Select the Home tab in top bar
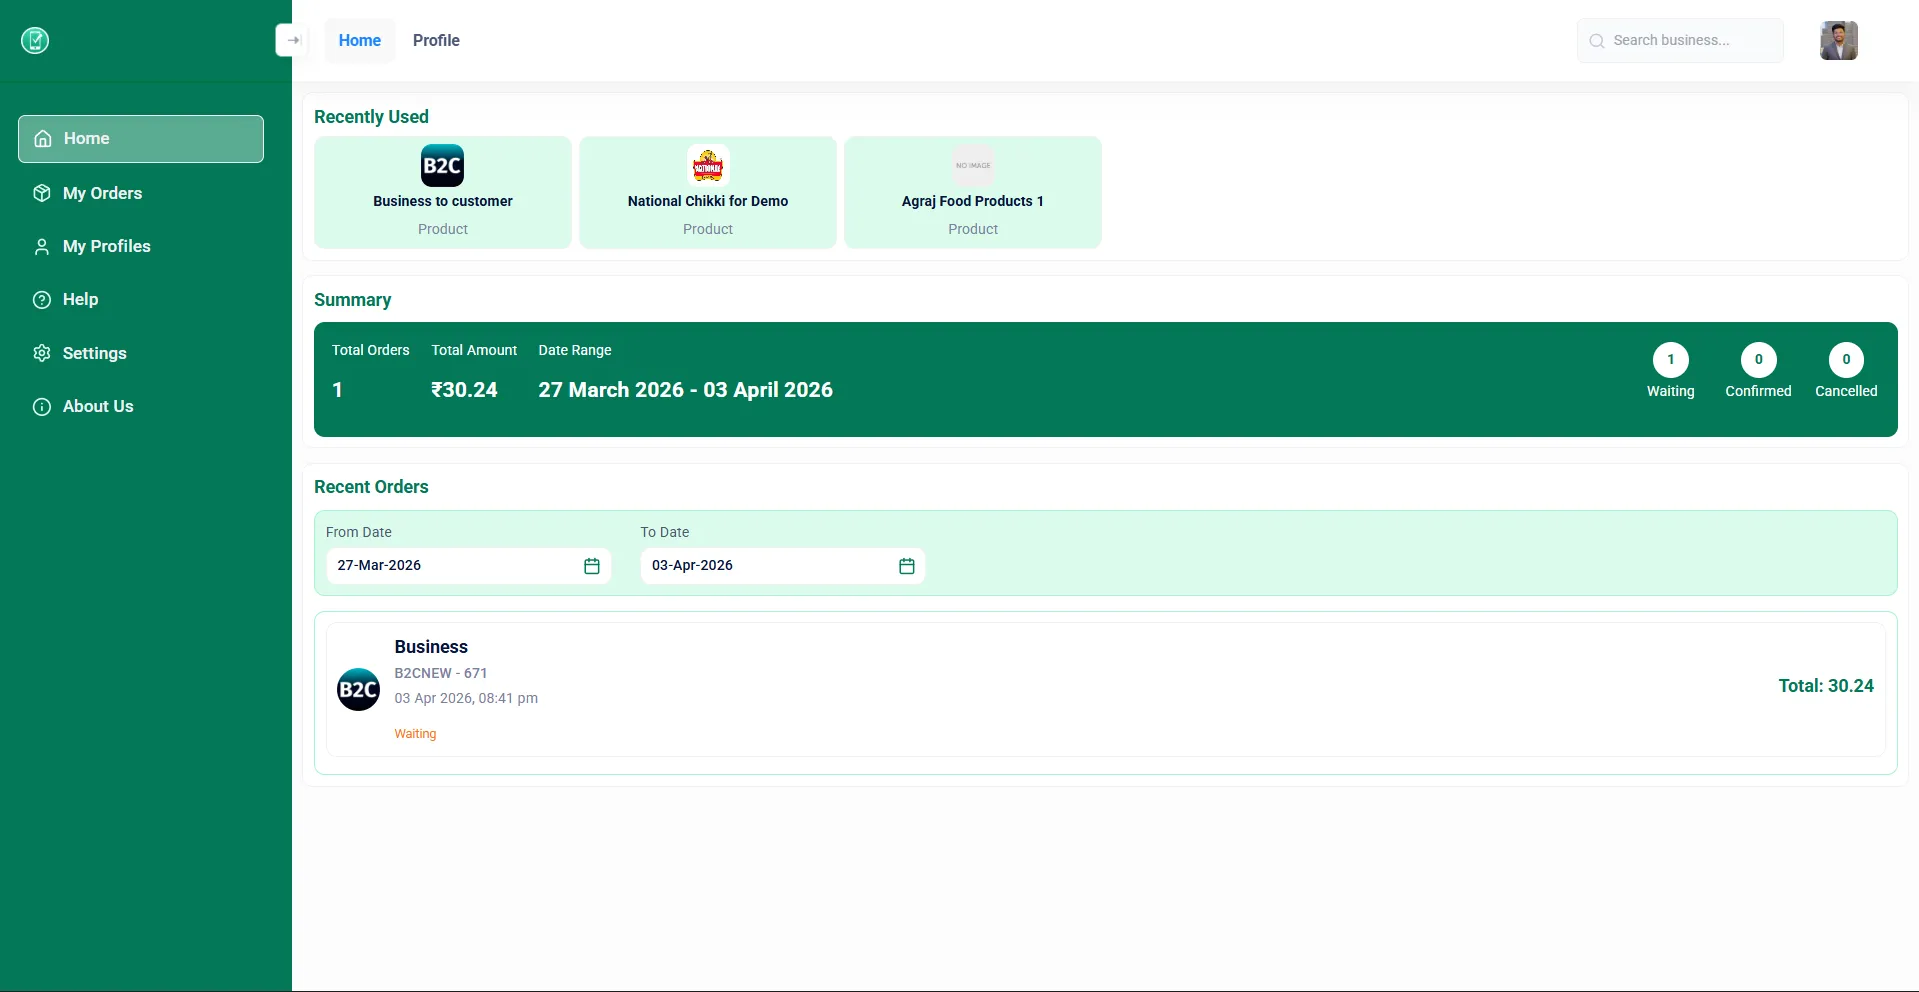This screenshot has height=992, width=1919. pos(360,41)
